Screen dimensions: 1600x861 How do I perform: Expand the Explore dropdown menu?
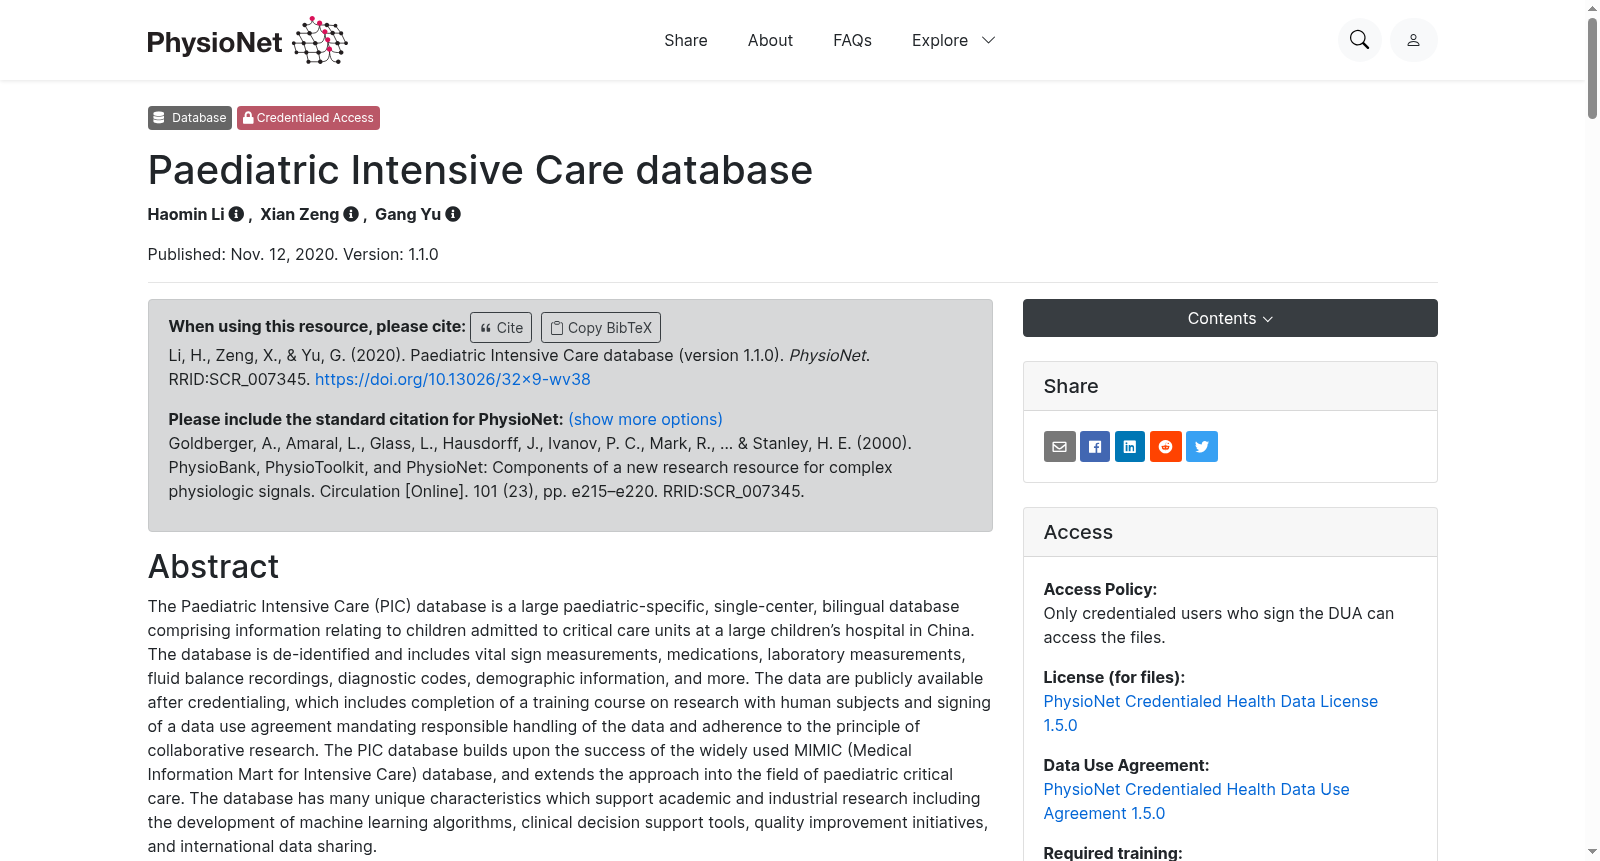tap(953, 40)
